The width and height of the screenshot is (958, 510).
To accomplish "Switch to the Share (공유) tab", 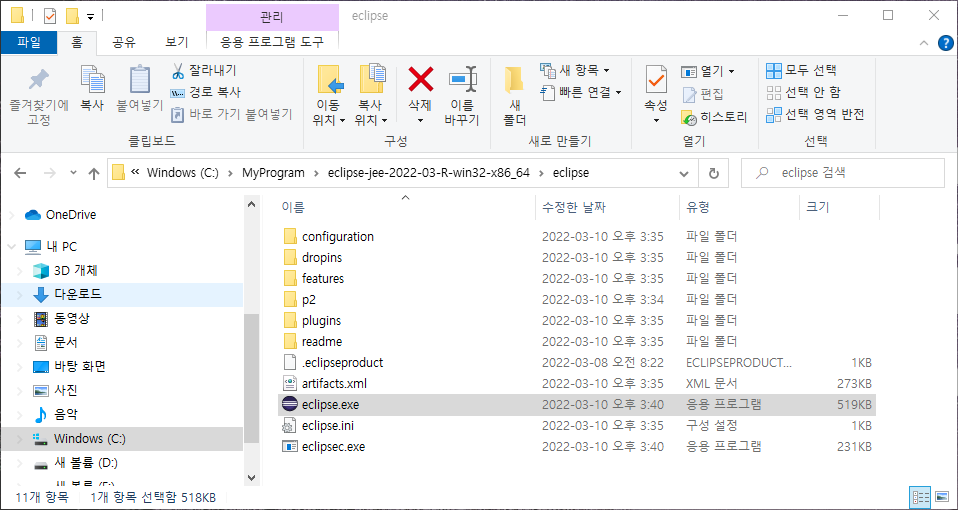I will [124, 42].
